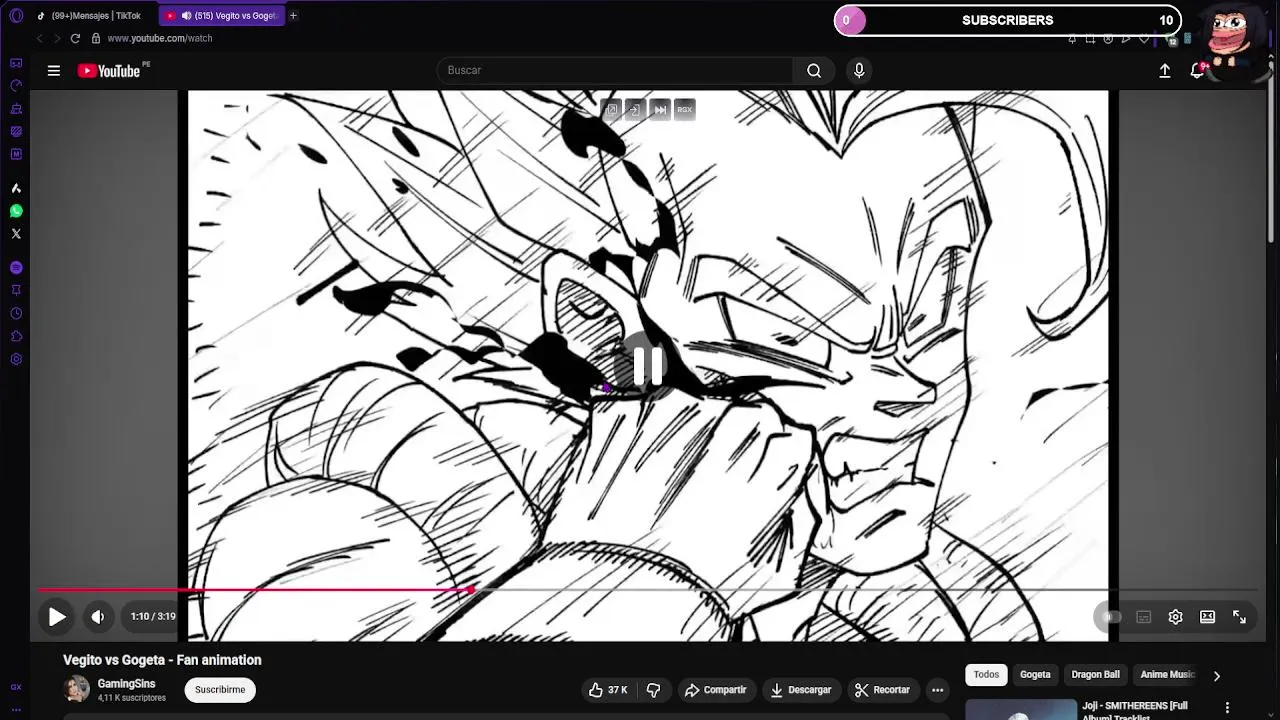Open a new browser tab with plus

293,16
